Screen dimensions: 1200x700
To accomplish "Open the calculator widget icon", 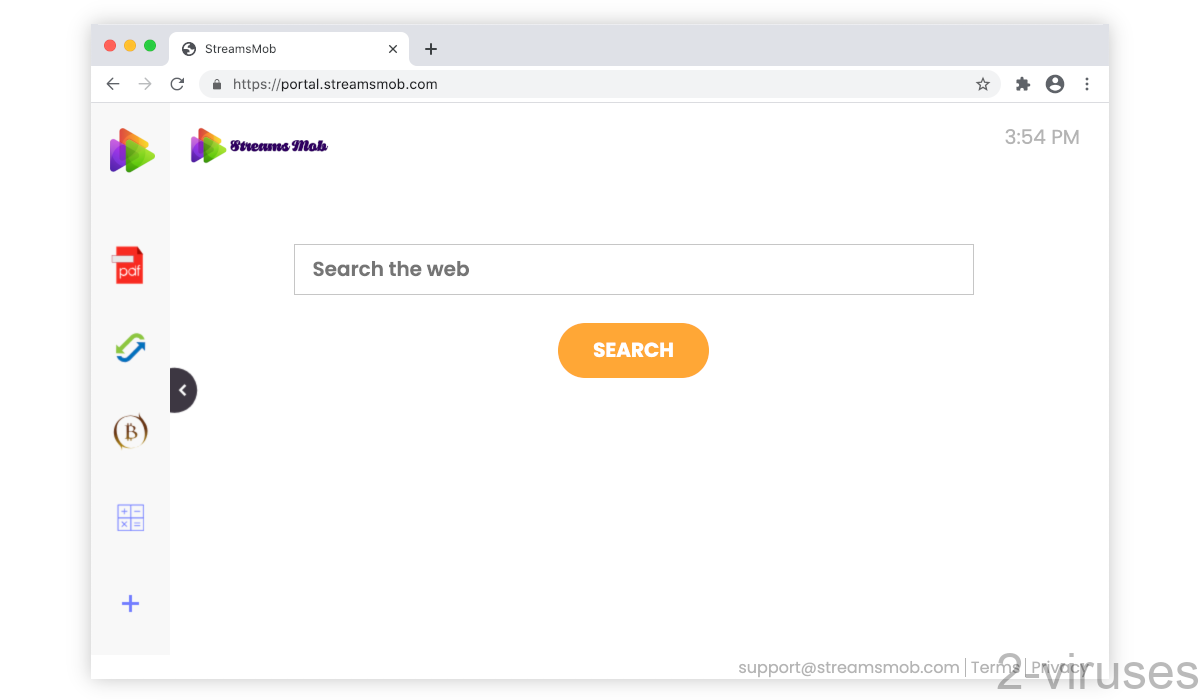I will tap(130, 517).
